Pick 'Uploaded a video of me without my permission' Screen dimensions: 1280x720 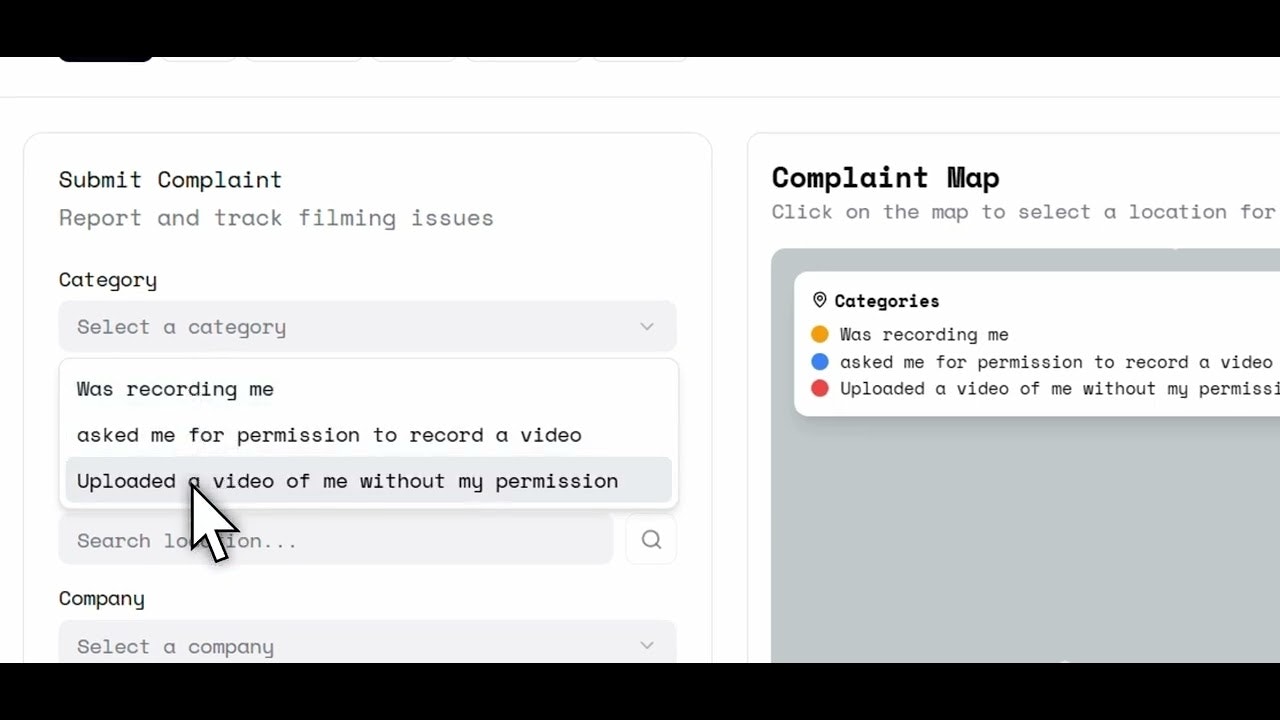[368, 481]
